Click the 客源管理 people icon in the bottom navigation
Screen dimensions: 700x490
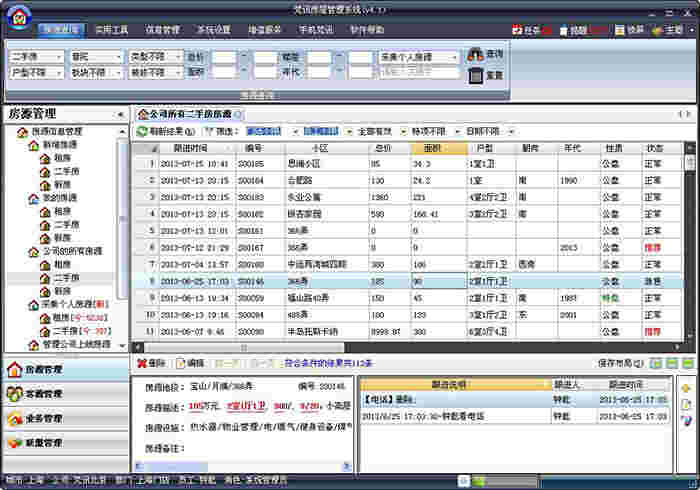(14, 394)
